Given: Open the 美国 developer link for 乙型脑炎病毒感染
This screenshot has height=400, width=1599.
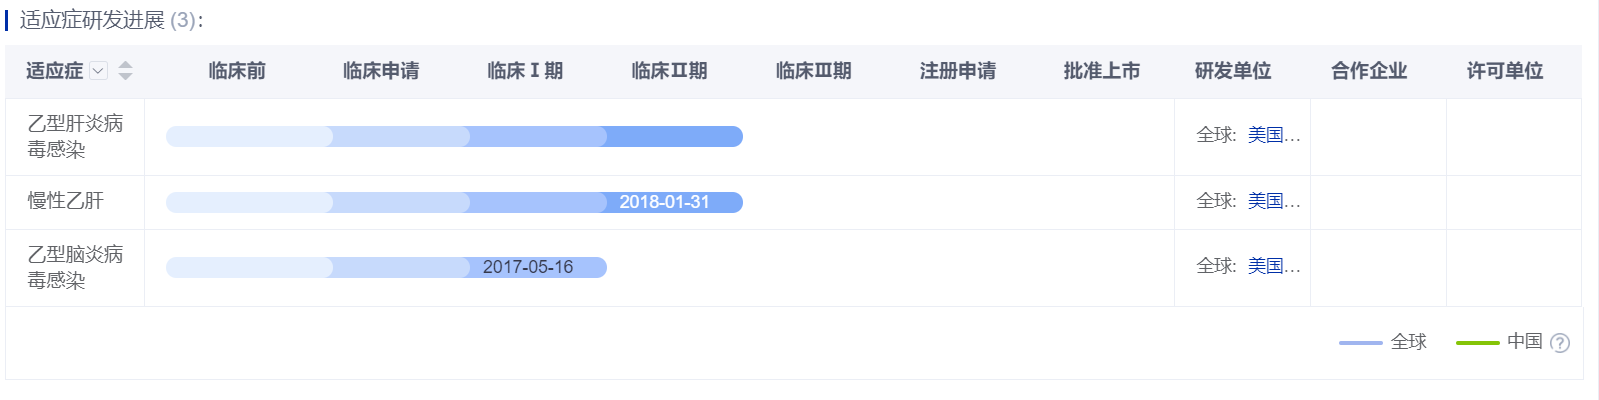Looking at the screenshot, I should point(1274,266).
